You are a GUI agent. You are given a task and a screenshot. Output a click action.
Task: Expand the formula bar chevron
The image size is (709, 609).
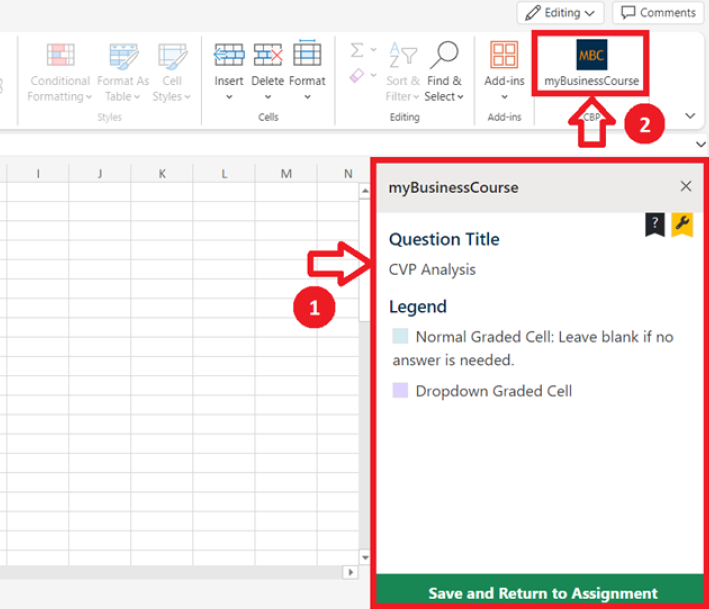(700, 144)
